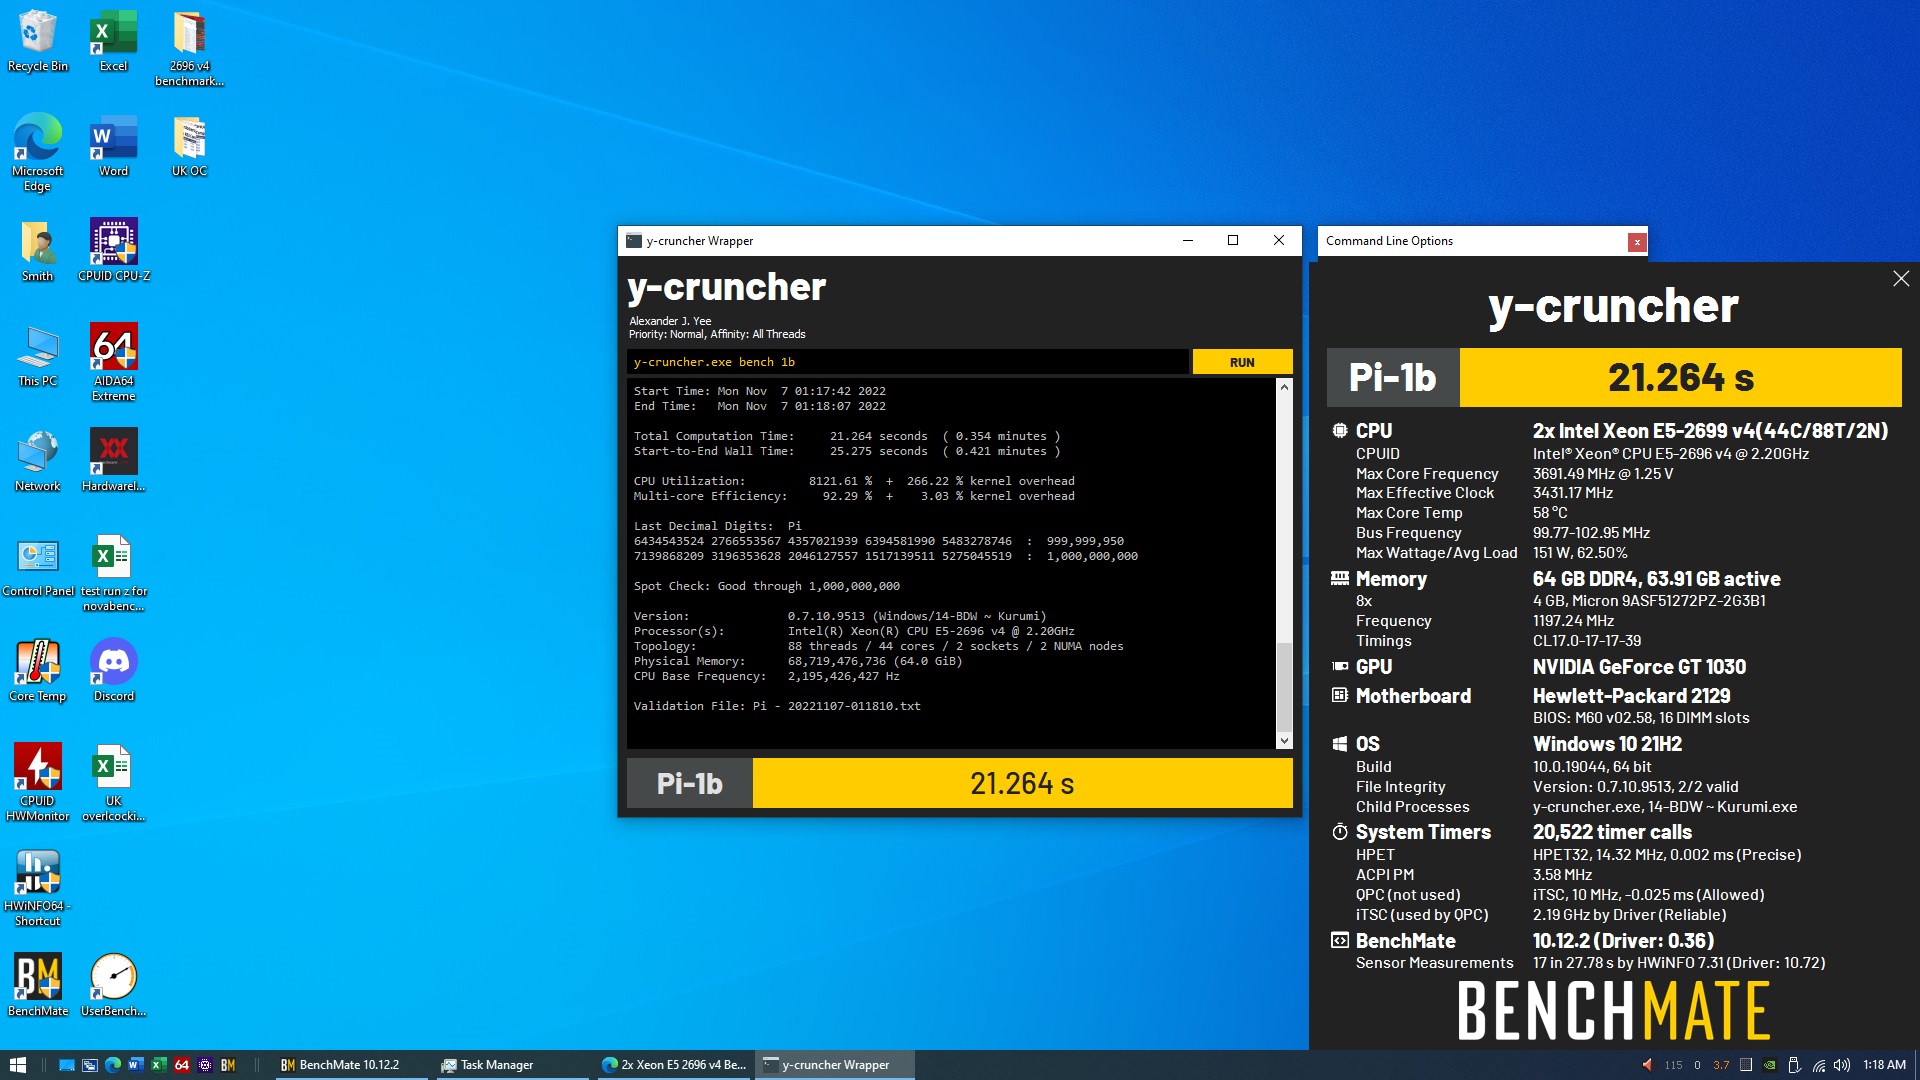
Task: Click the RUN button in y-cruncher Wrapper
Action: point(1242,362)
